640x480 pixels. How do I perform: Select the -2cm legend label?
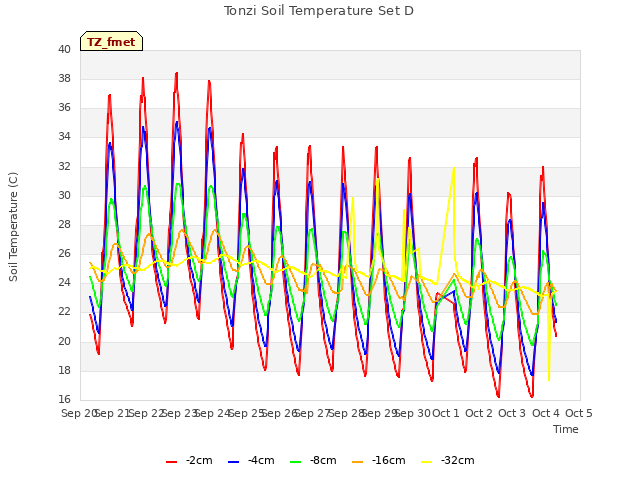pyautogui.click(x=199, y=460)
